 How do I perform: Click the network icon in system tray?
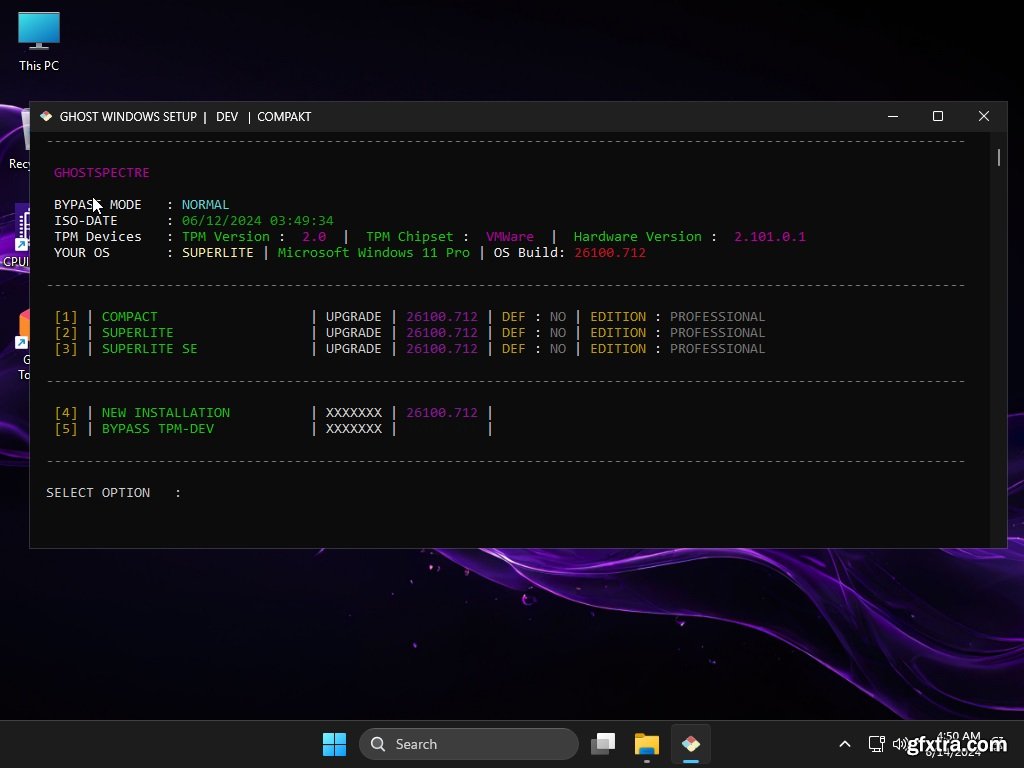tap(876, 744)
